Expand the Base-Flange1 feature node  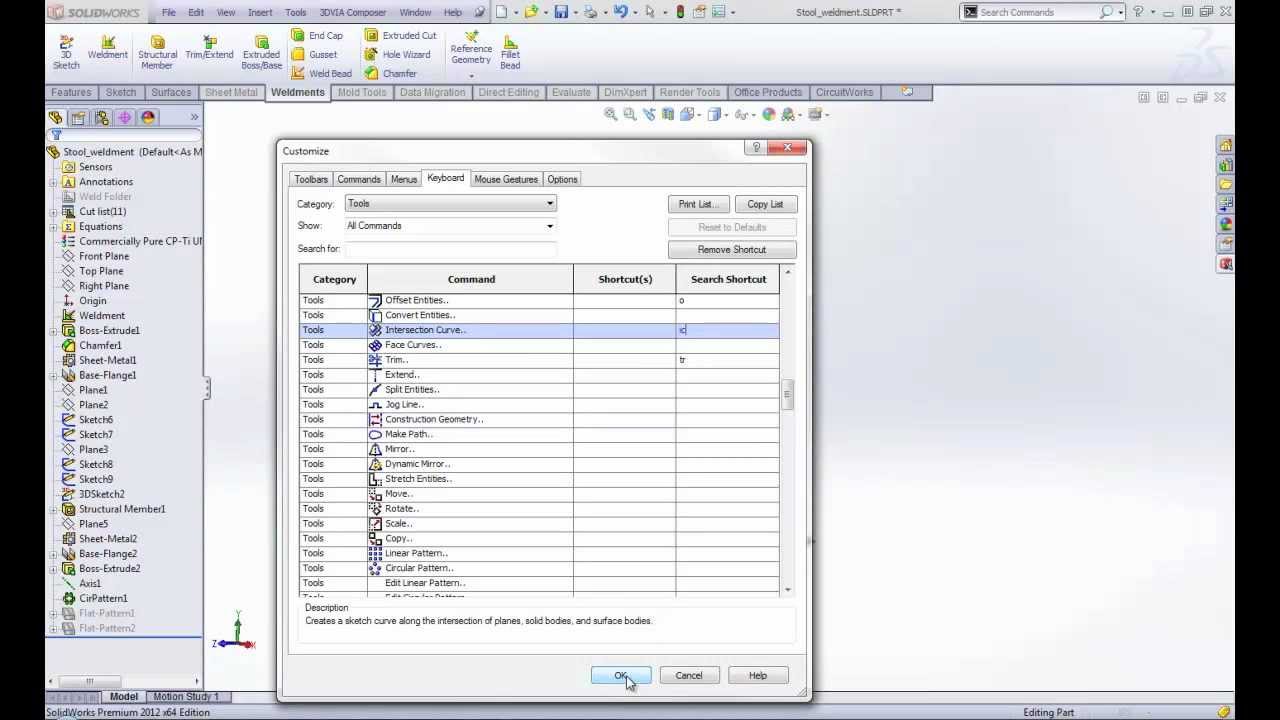(53, 375)
